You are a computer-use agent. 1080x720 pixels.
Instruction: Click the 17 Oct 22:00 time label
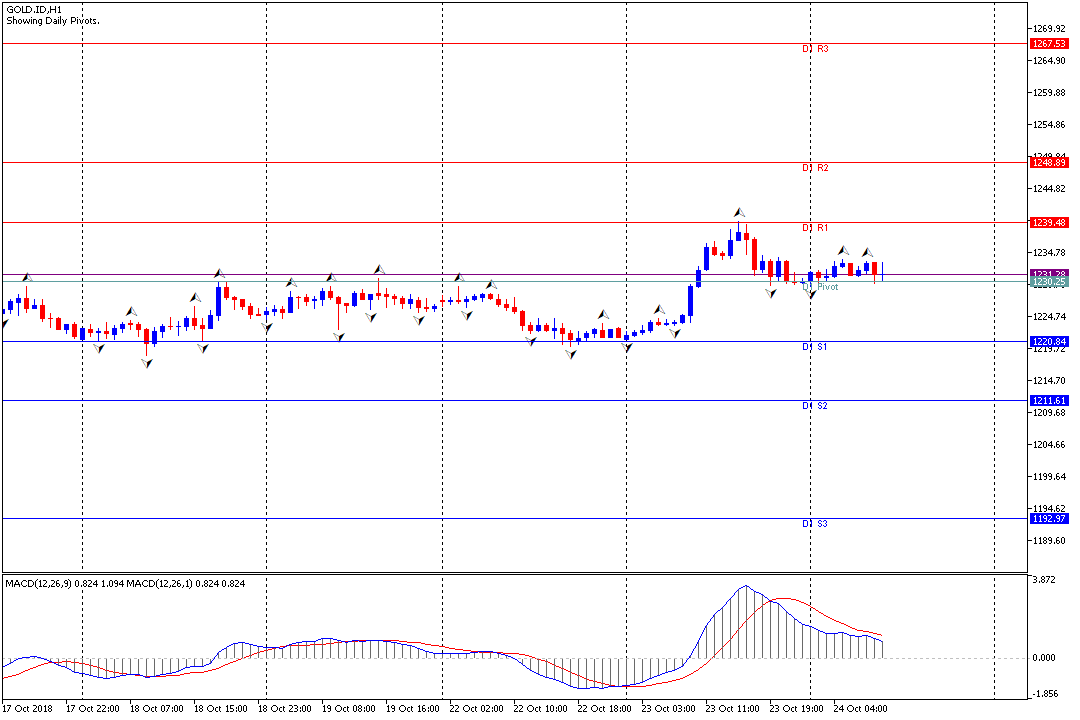[92, 709]
